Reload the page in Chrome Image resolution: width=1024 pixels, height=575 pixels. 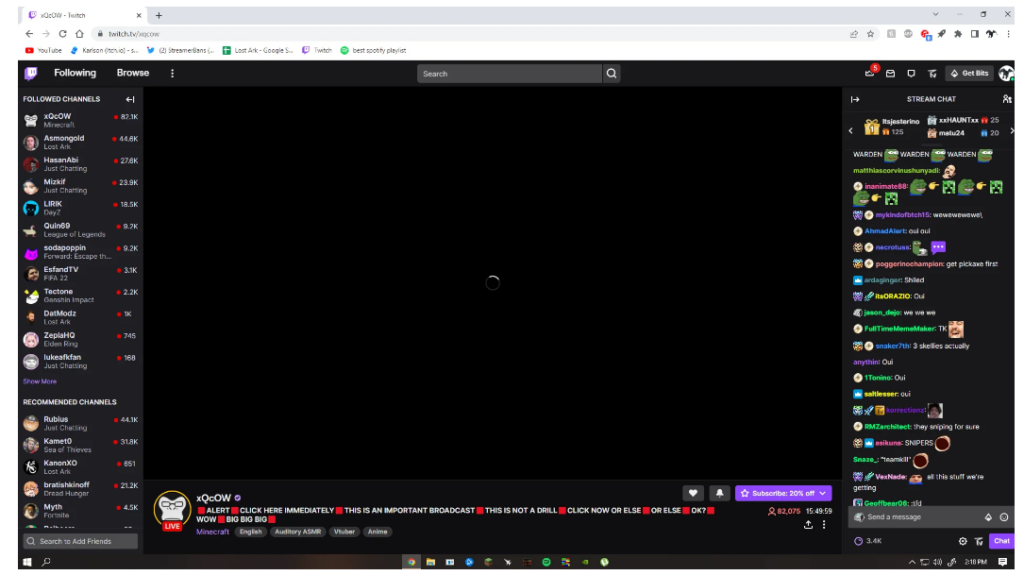[63, 34]
